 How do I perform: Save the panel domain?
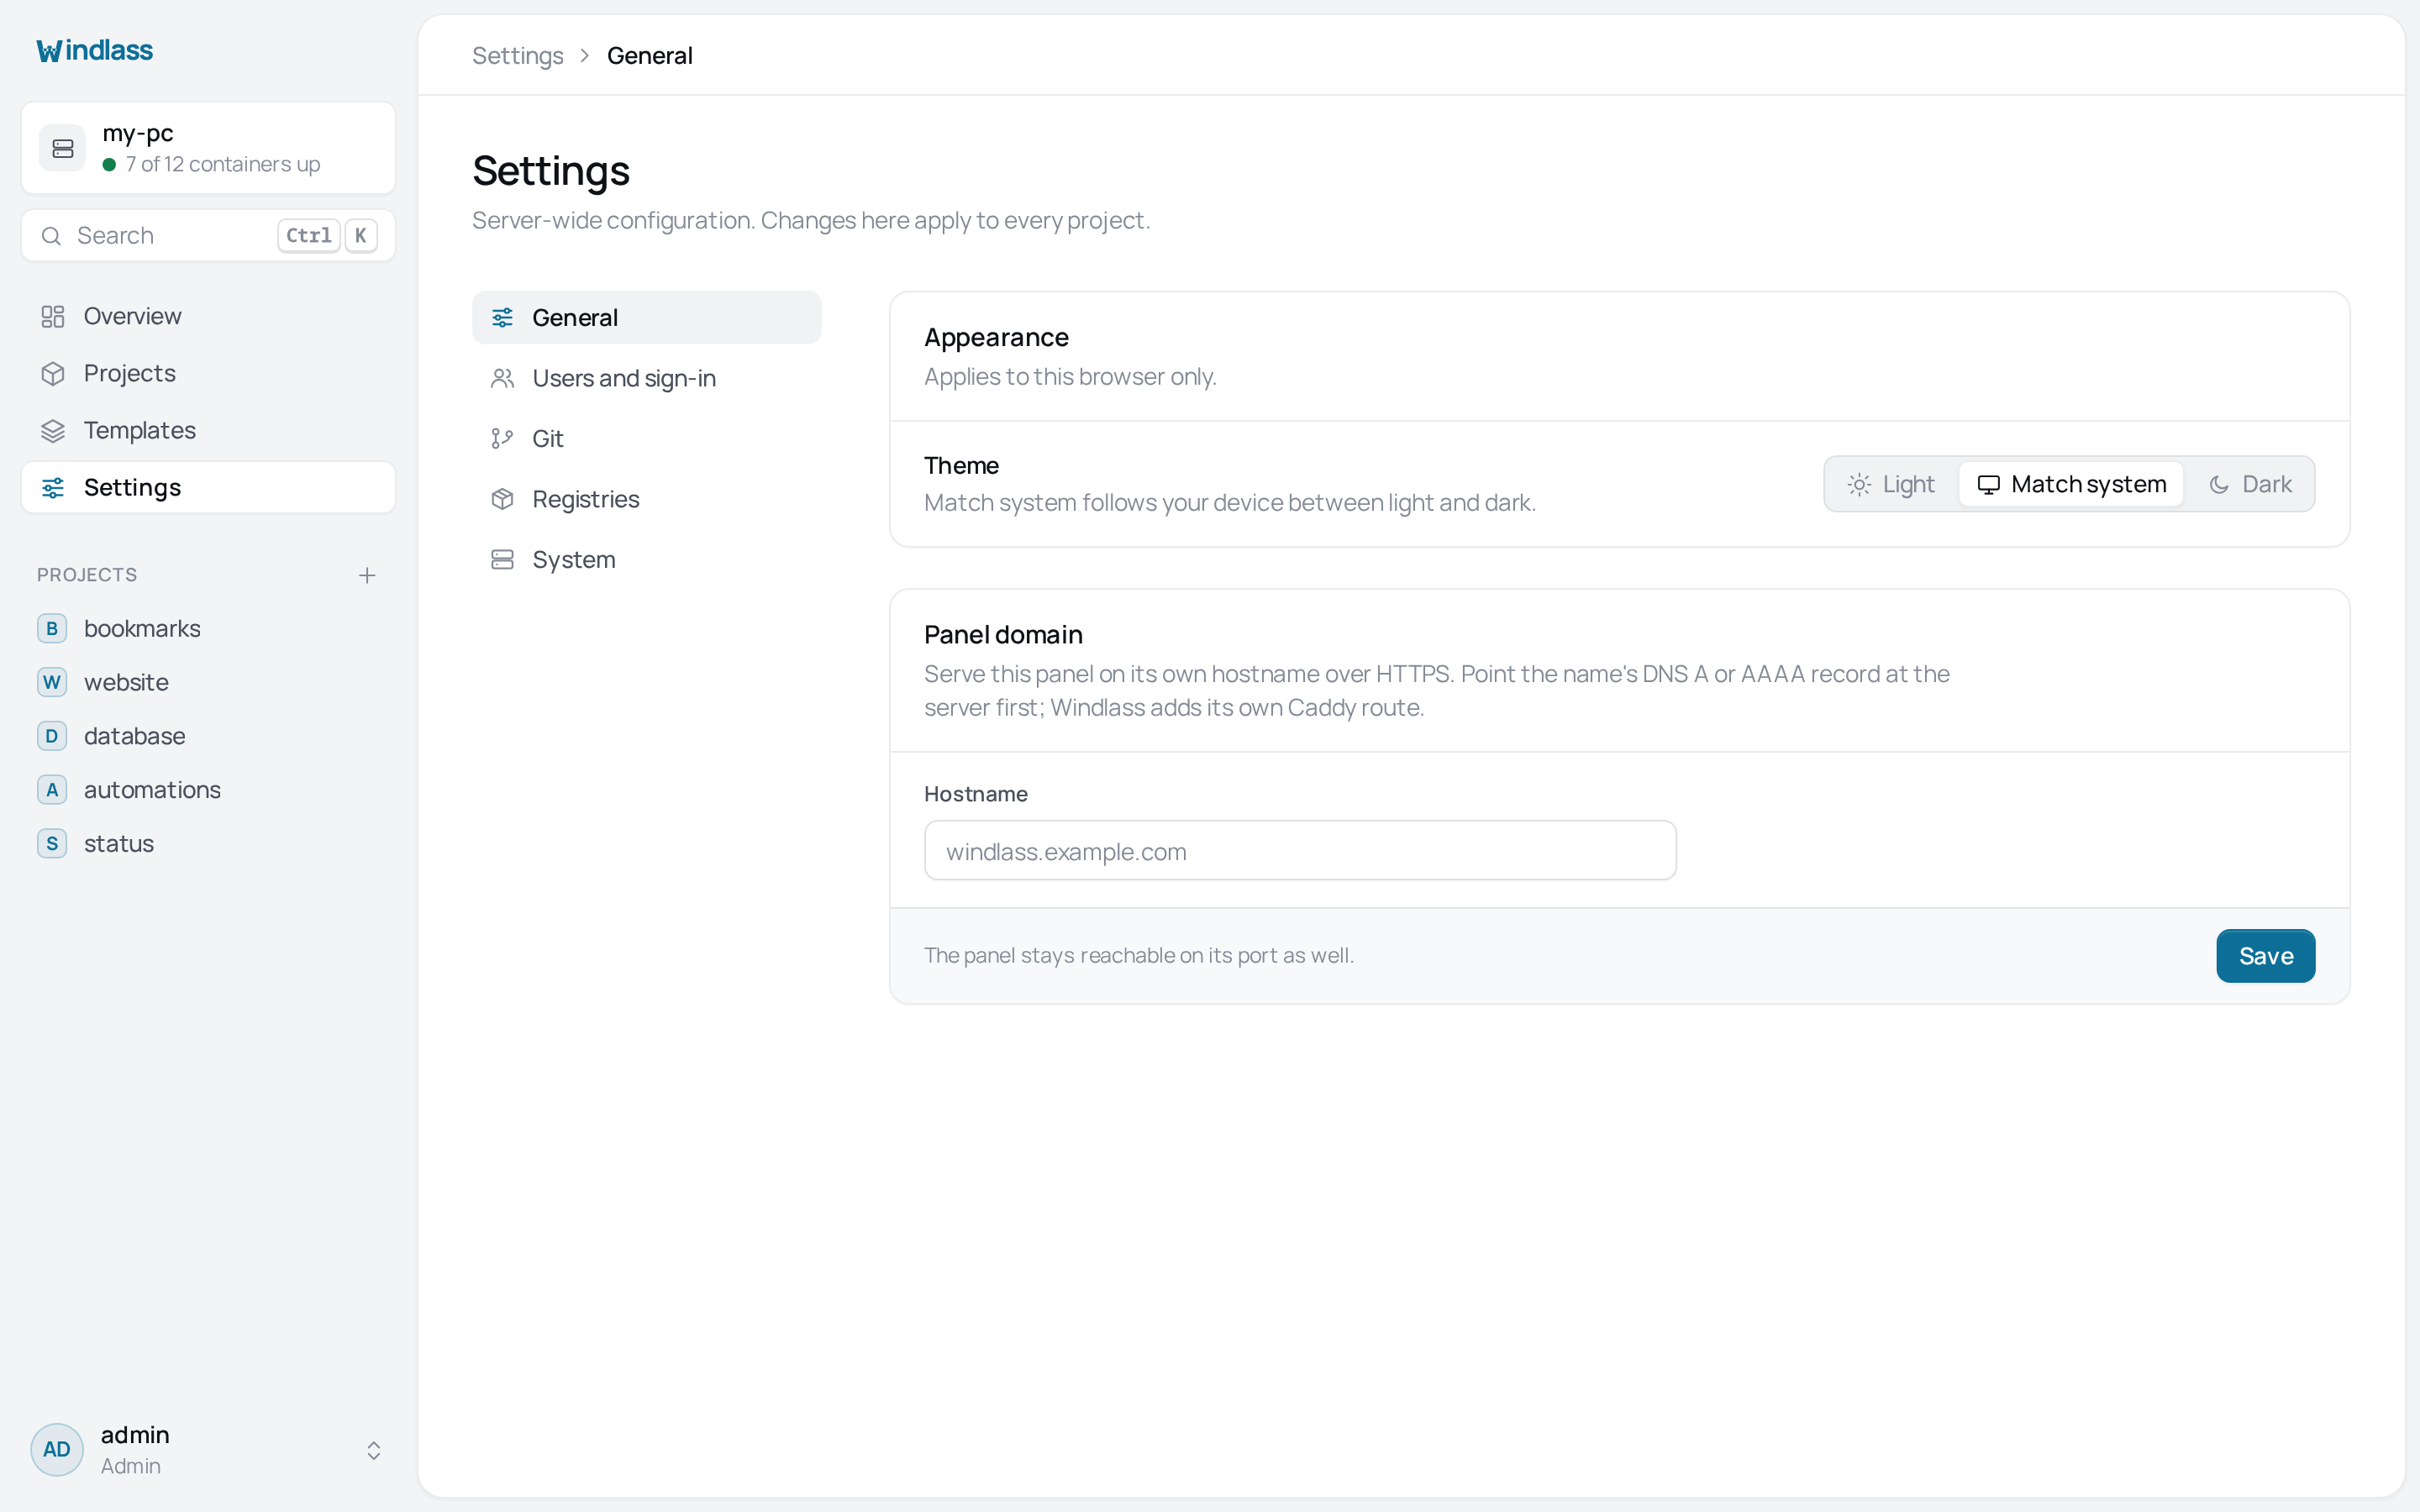click(2265, 956)
